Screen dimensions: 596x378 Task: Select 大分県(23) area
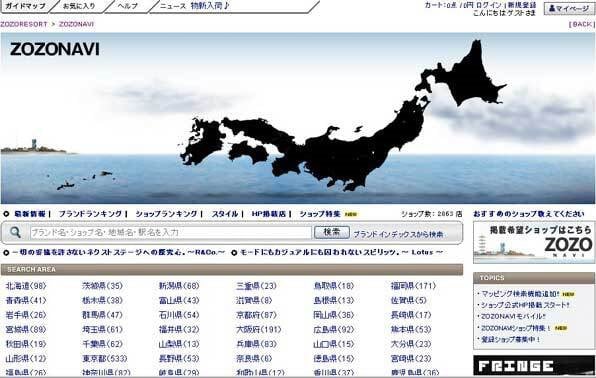pyautogui.click(x=411, y=344)
